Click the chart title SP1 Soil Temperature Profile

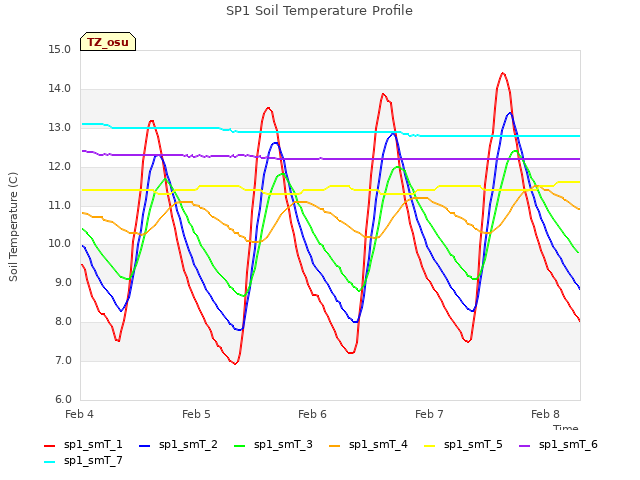[x=319, y=11]
